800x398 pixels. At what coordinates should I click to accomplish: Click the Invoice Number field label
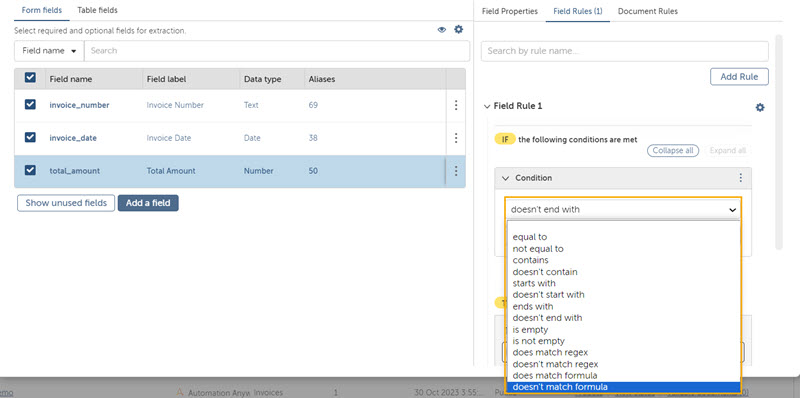pos(175,105)
